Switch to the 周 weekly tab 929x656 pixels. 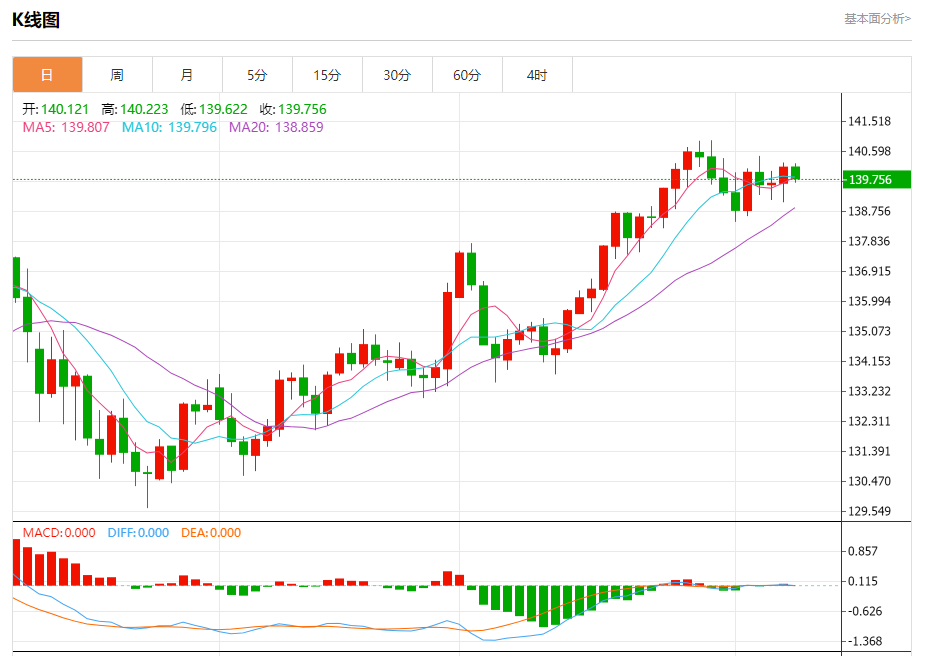(x=117, y=75)
